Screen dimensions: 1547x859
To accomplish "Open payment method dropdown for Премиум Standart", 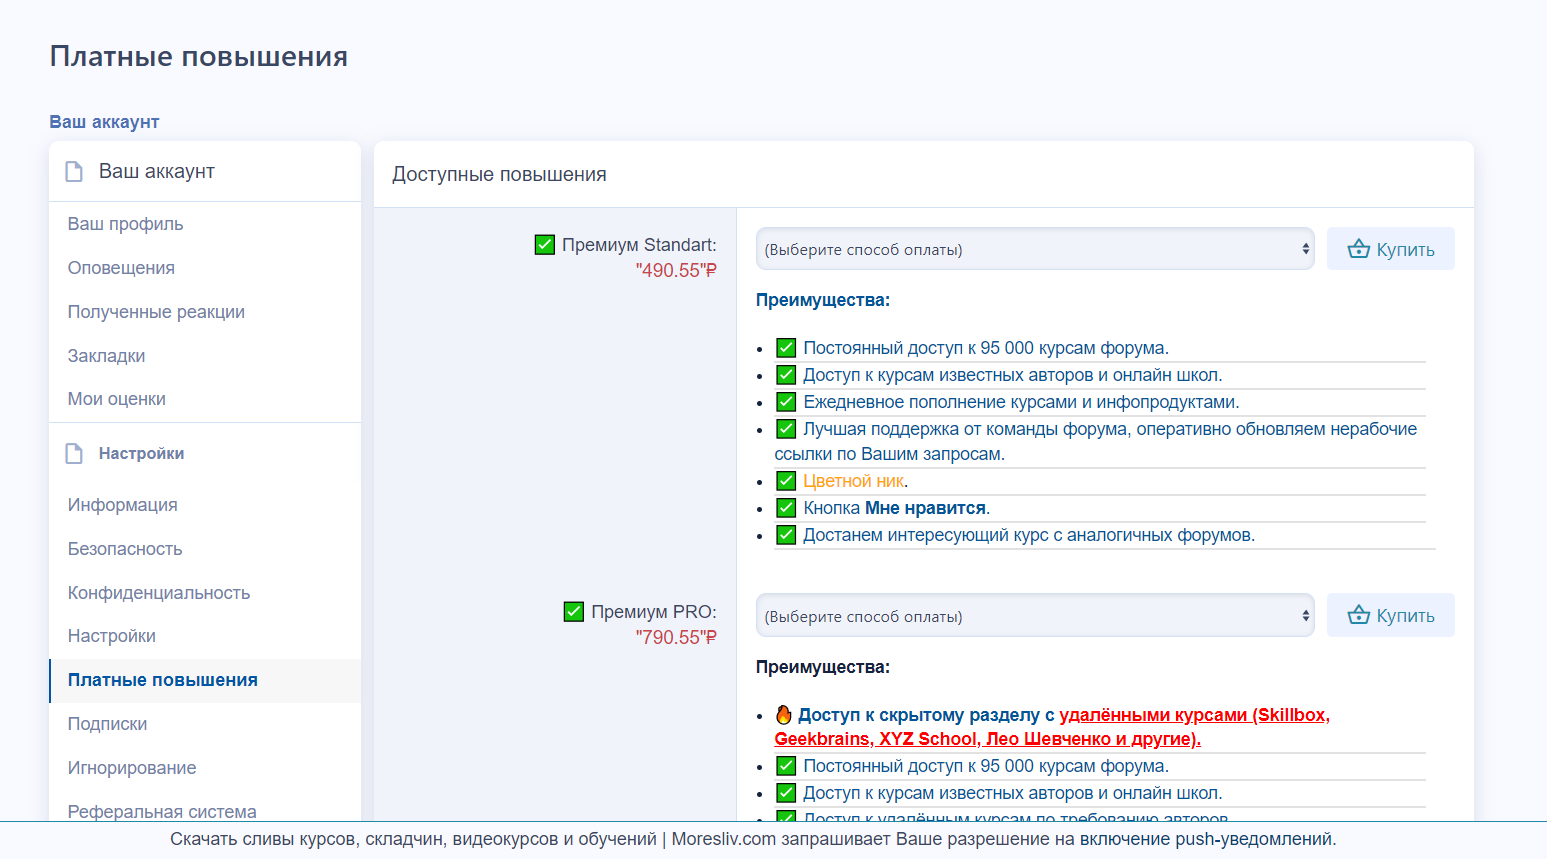I will (x=1035, y=249).
